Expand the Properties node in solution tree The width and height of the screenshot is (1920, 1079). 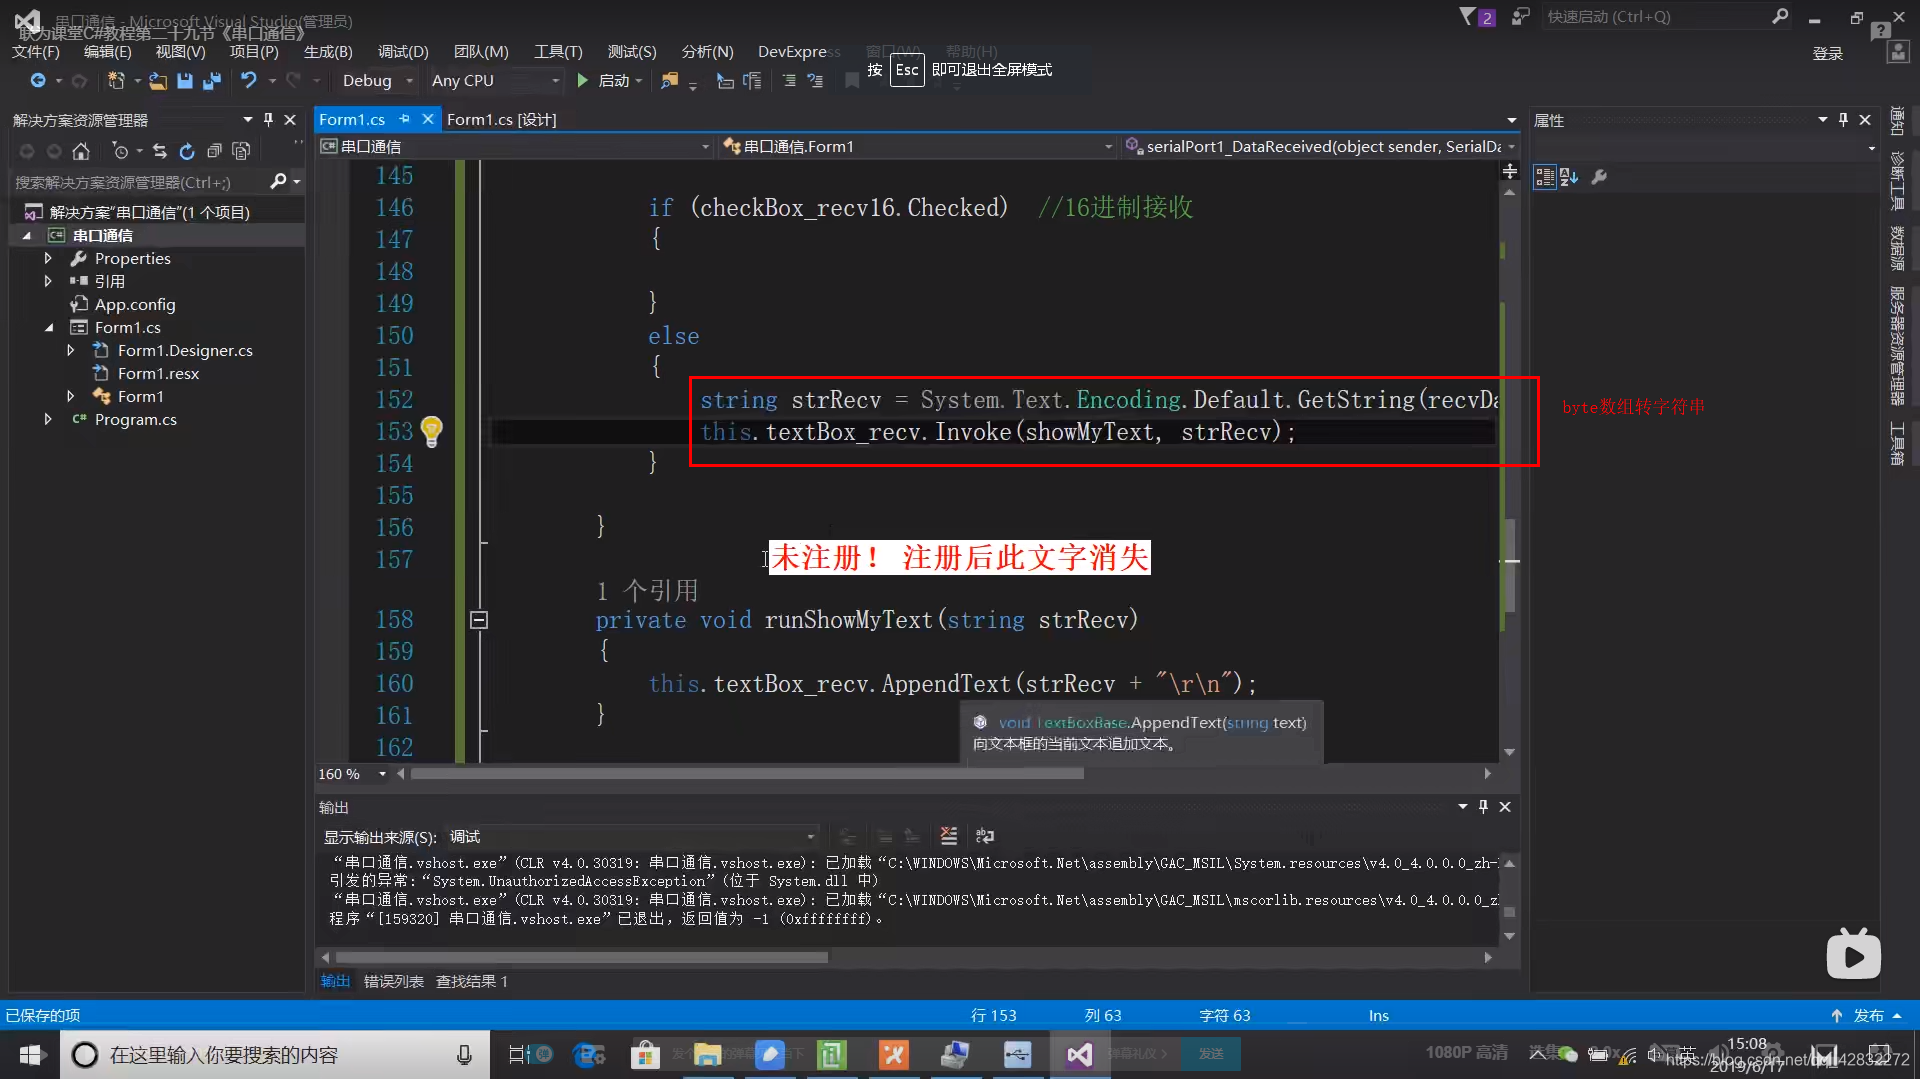click(47, 258)
